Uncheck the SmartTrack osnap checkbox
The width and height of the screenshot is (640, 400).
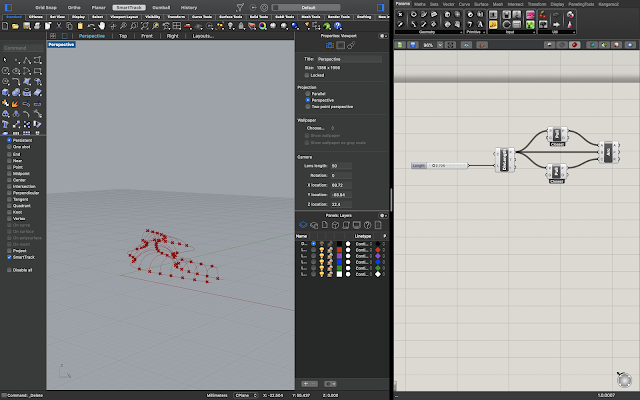[9, 257]
